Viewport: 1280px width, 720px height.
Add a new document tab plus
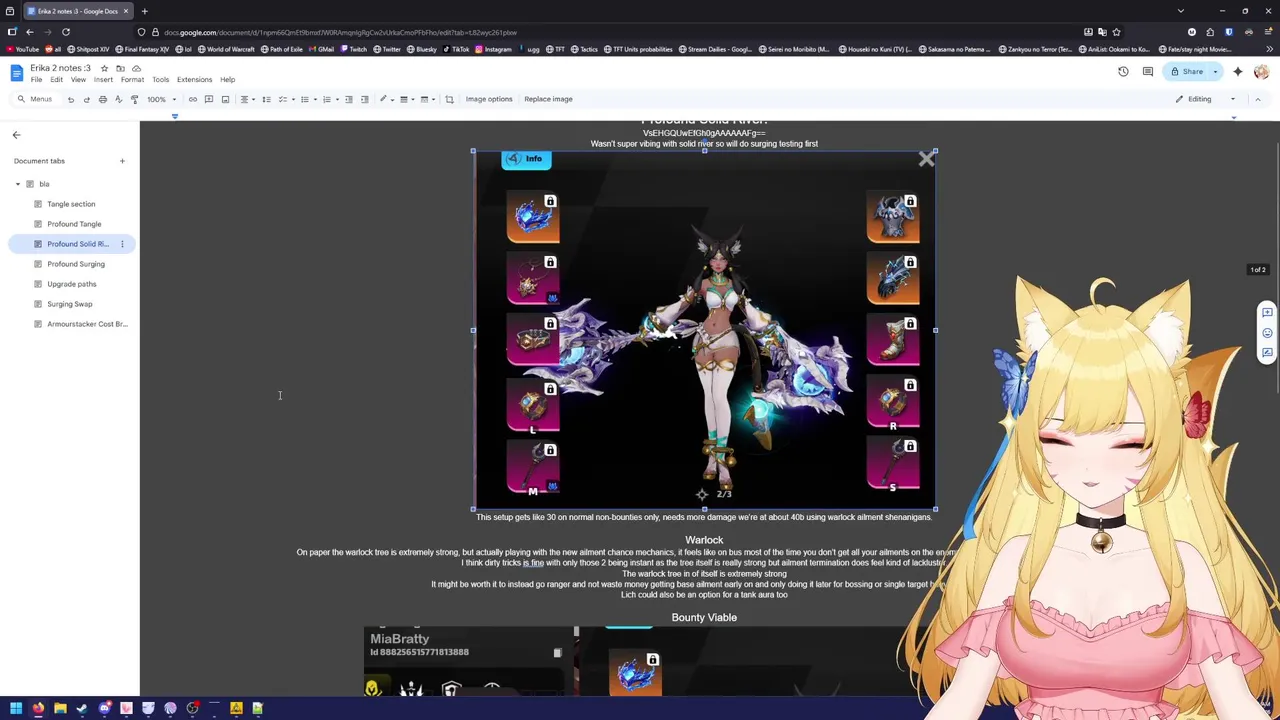click(122, 161)
